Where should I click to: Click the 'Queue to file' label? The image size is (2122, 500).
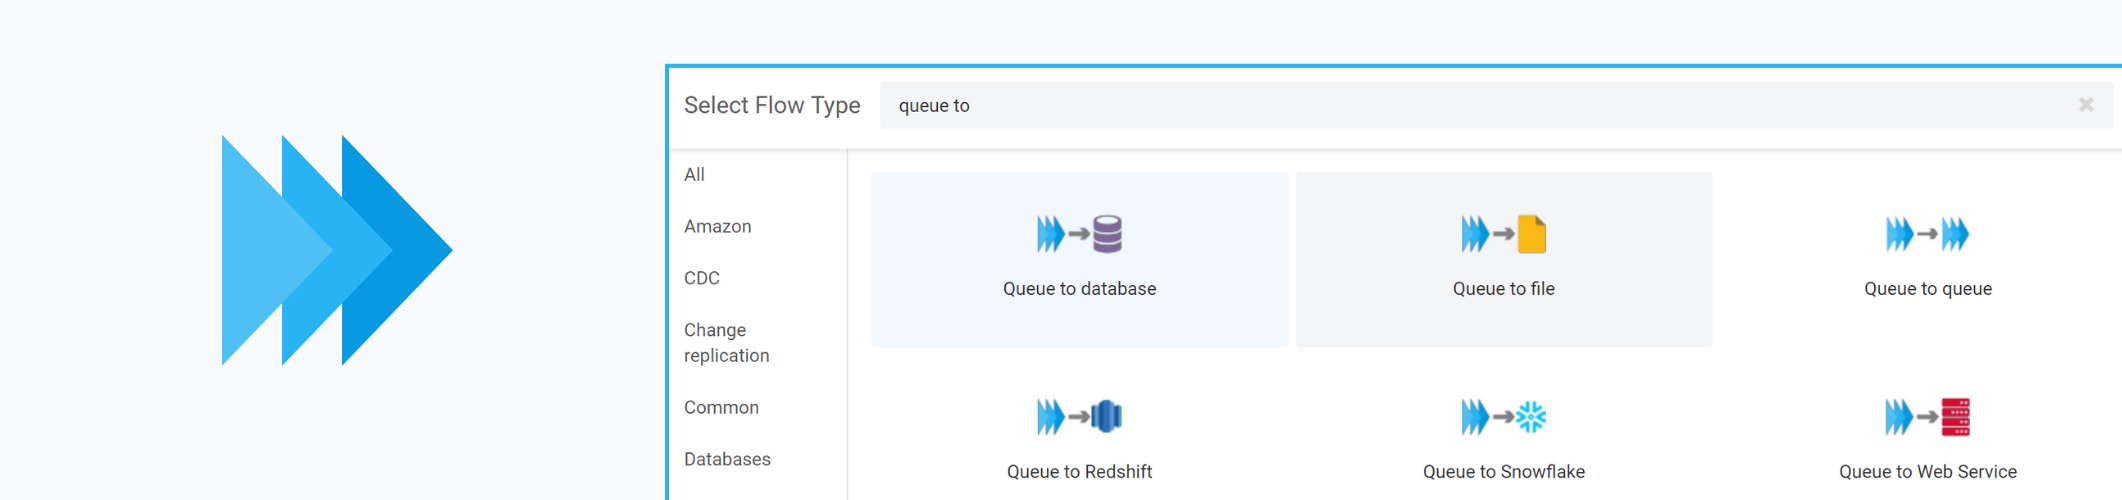pyautogui.click(x=1503, y=289)
